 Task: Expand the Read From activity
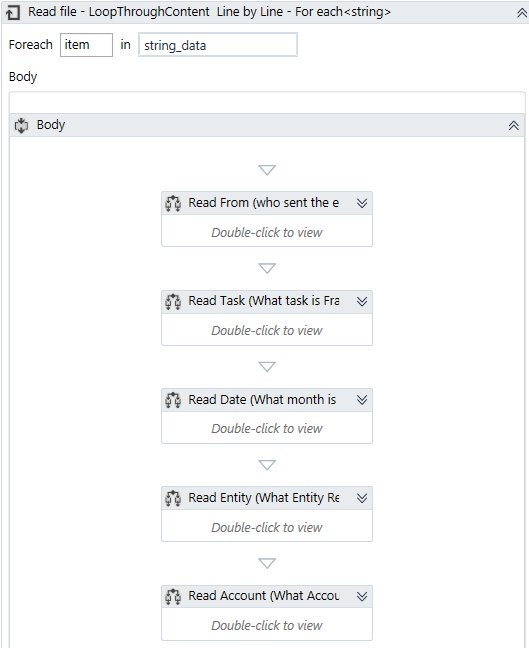coord(362,203)
